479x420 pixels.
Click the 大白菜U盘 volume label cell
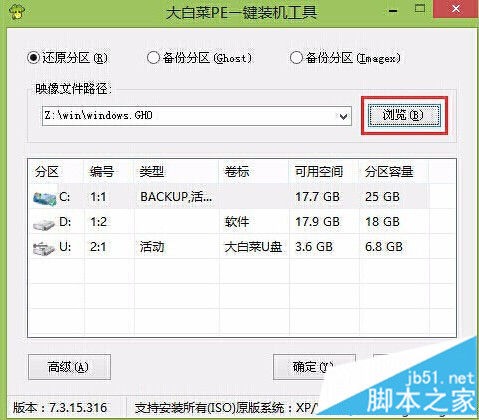point(253,247)
